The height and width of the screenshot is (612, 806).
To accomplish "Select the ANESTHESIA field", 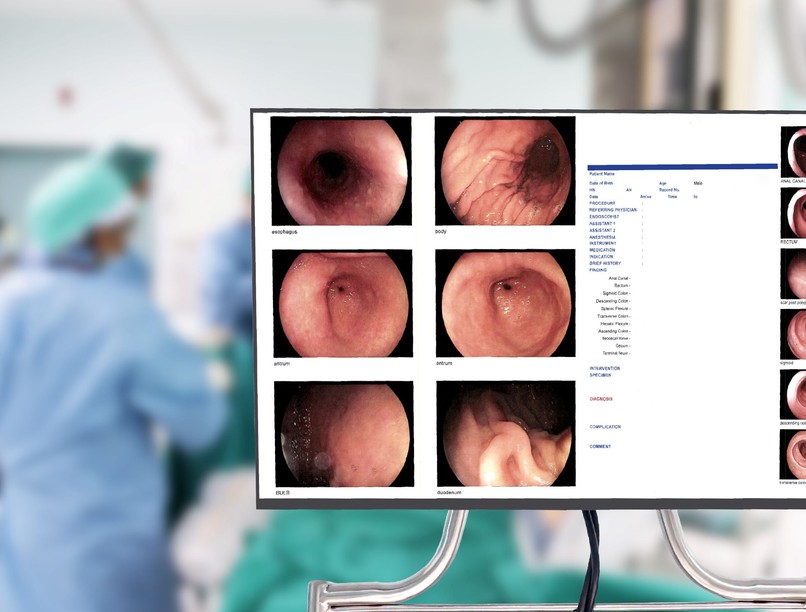I will (604, 237).
